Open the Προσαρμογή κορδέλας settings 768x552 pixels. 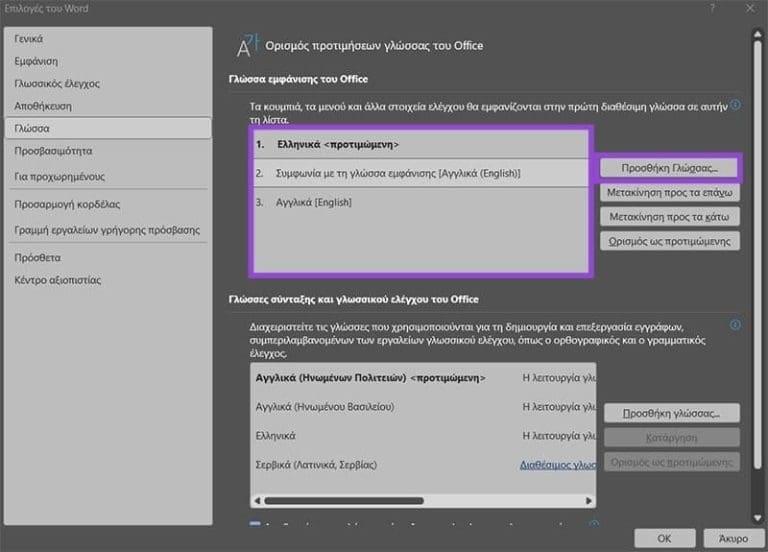pyautogui.click(x=67, y=204)
